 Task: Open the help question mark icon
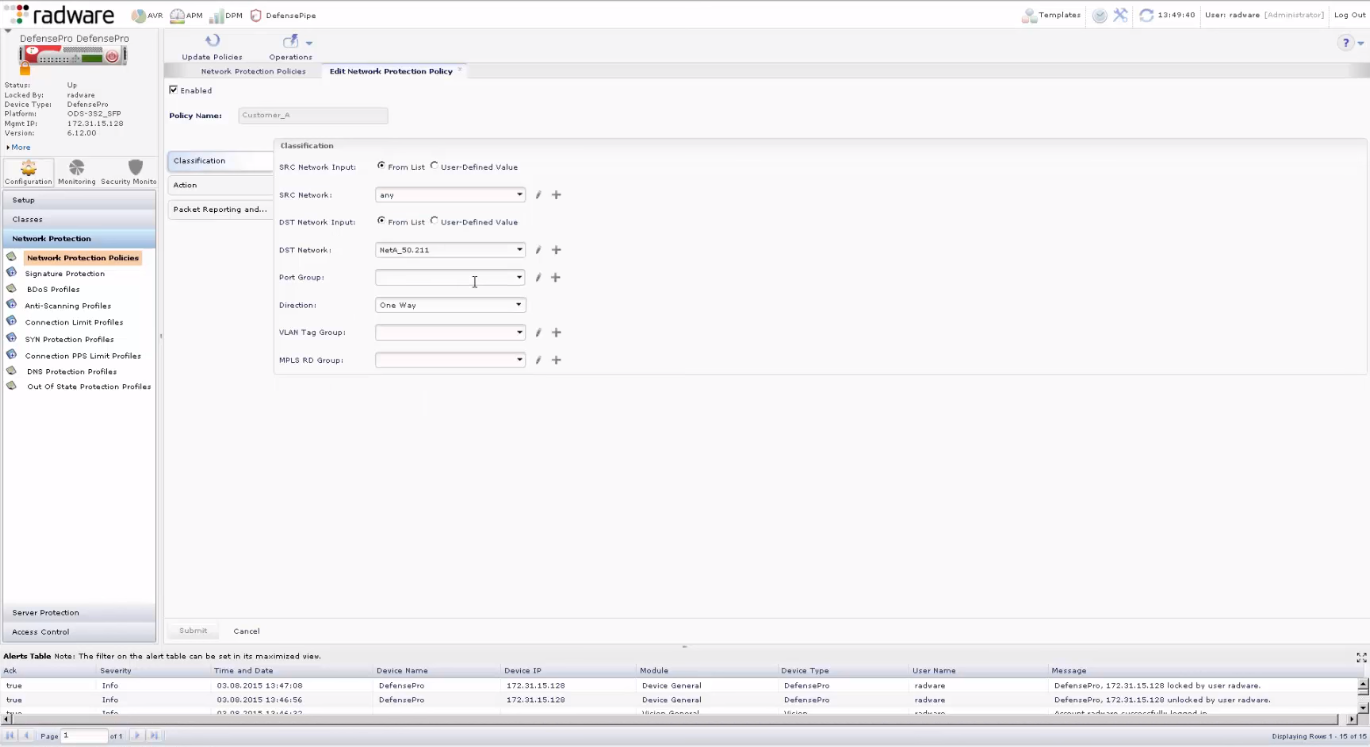click(1346, 42)
